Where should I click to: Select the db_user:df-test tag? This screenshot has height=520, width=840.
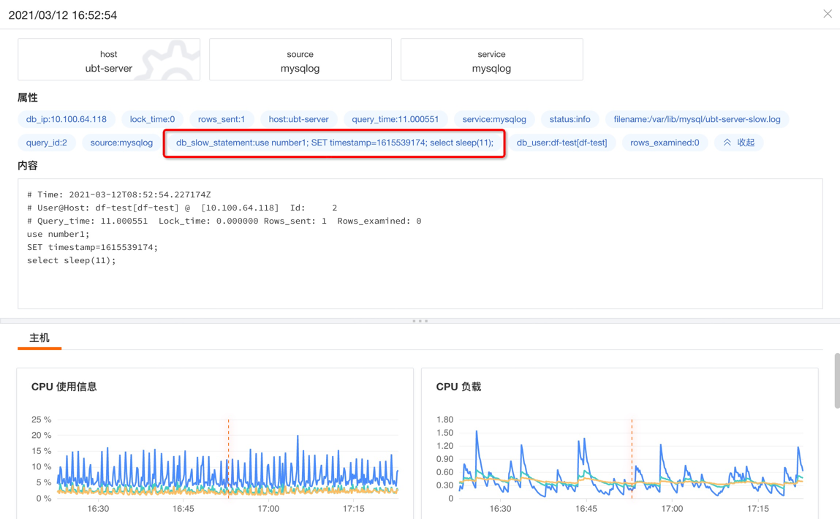pos(562,142)
